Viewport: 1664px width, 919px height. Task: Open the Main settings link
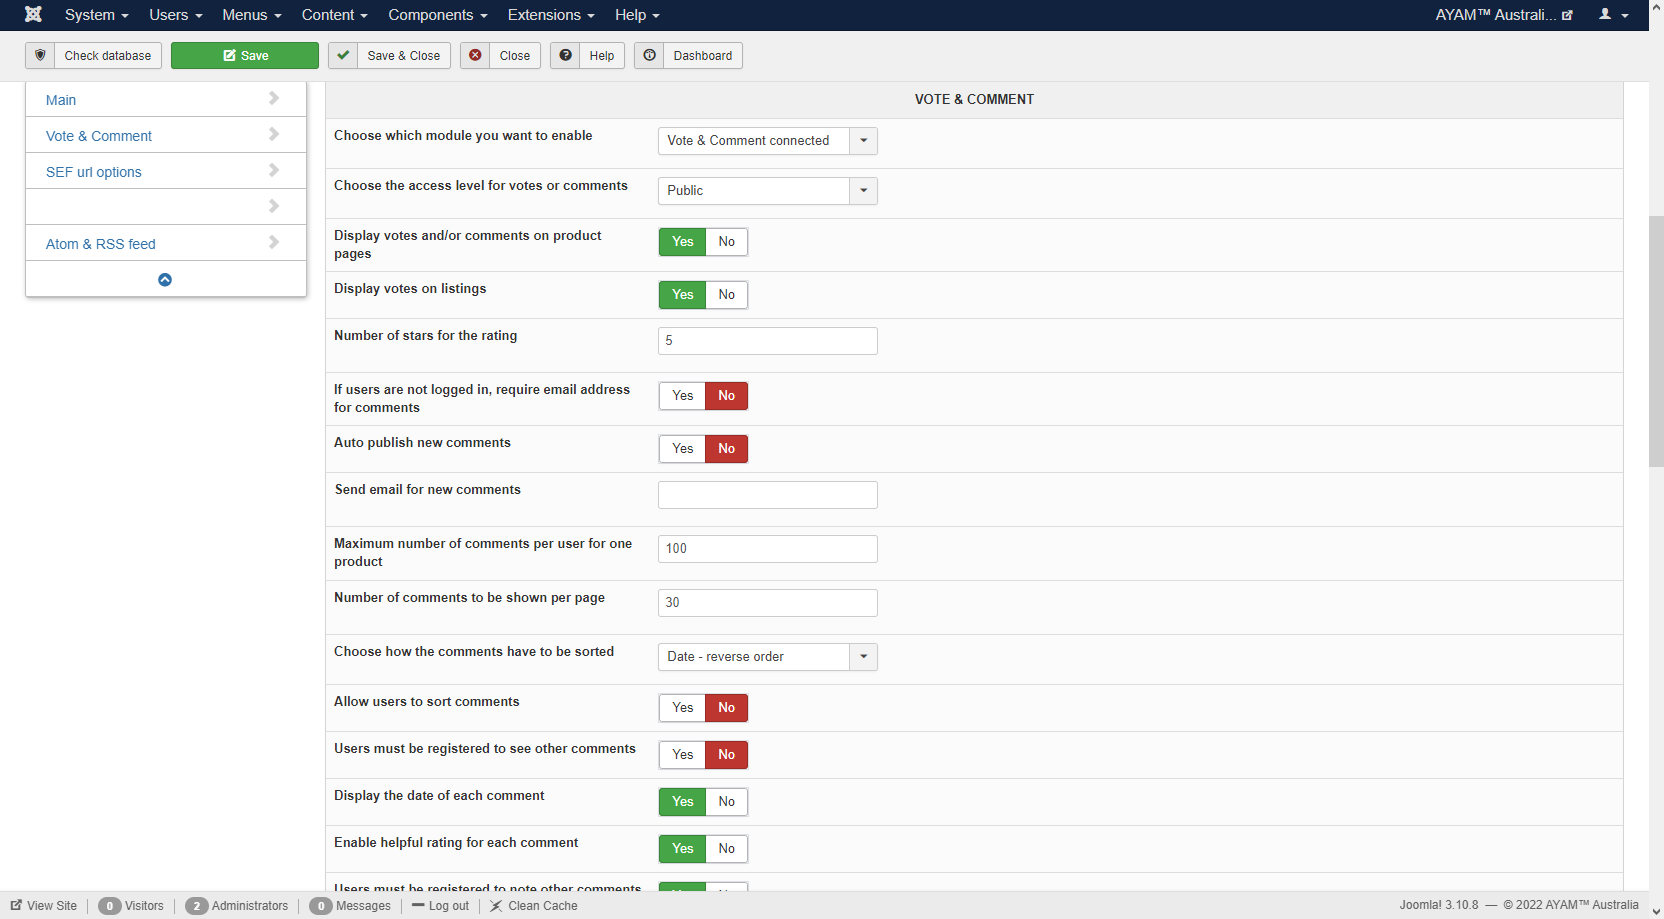tap(61, 100)
